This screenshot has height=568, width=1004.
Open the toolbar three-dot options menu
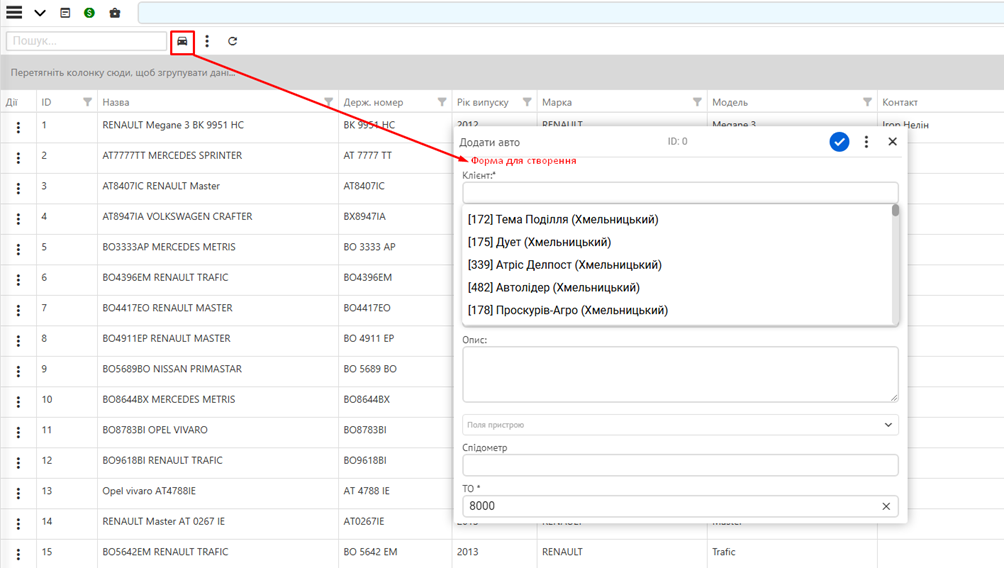207,41
